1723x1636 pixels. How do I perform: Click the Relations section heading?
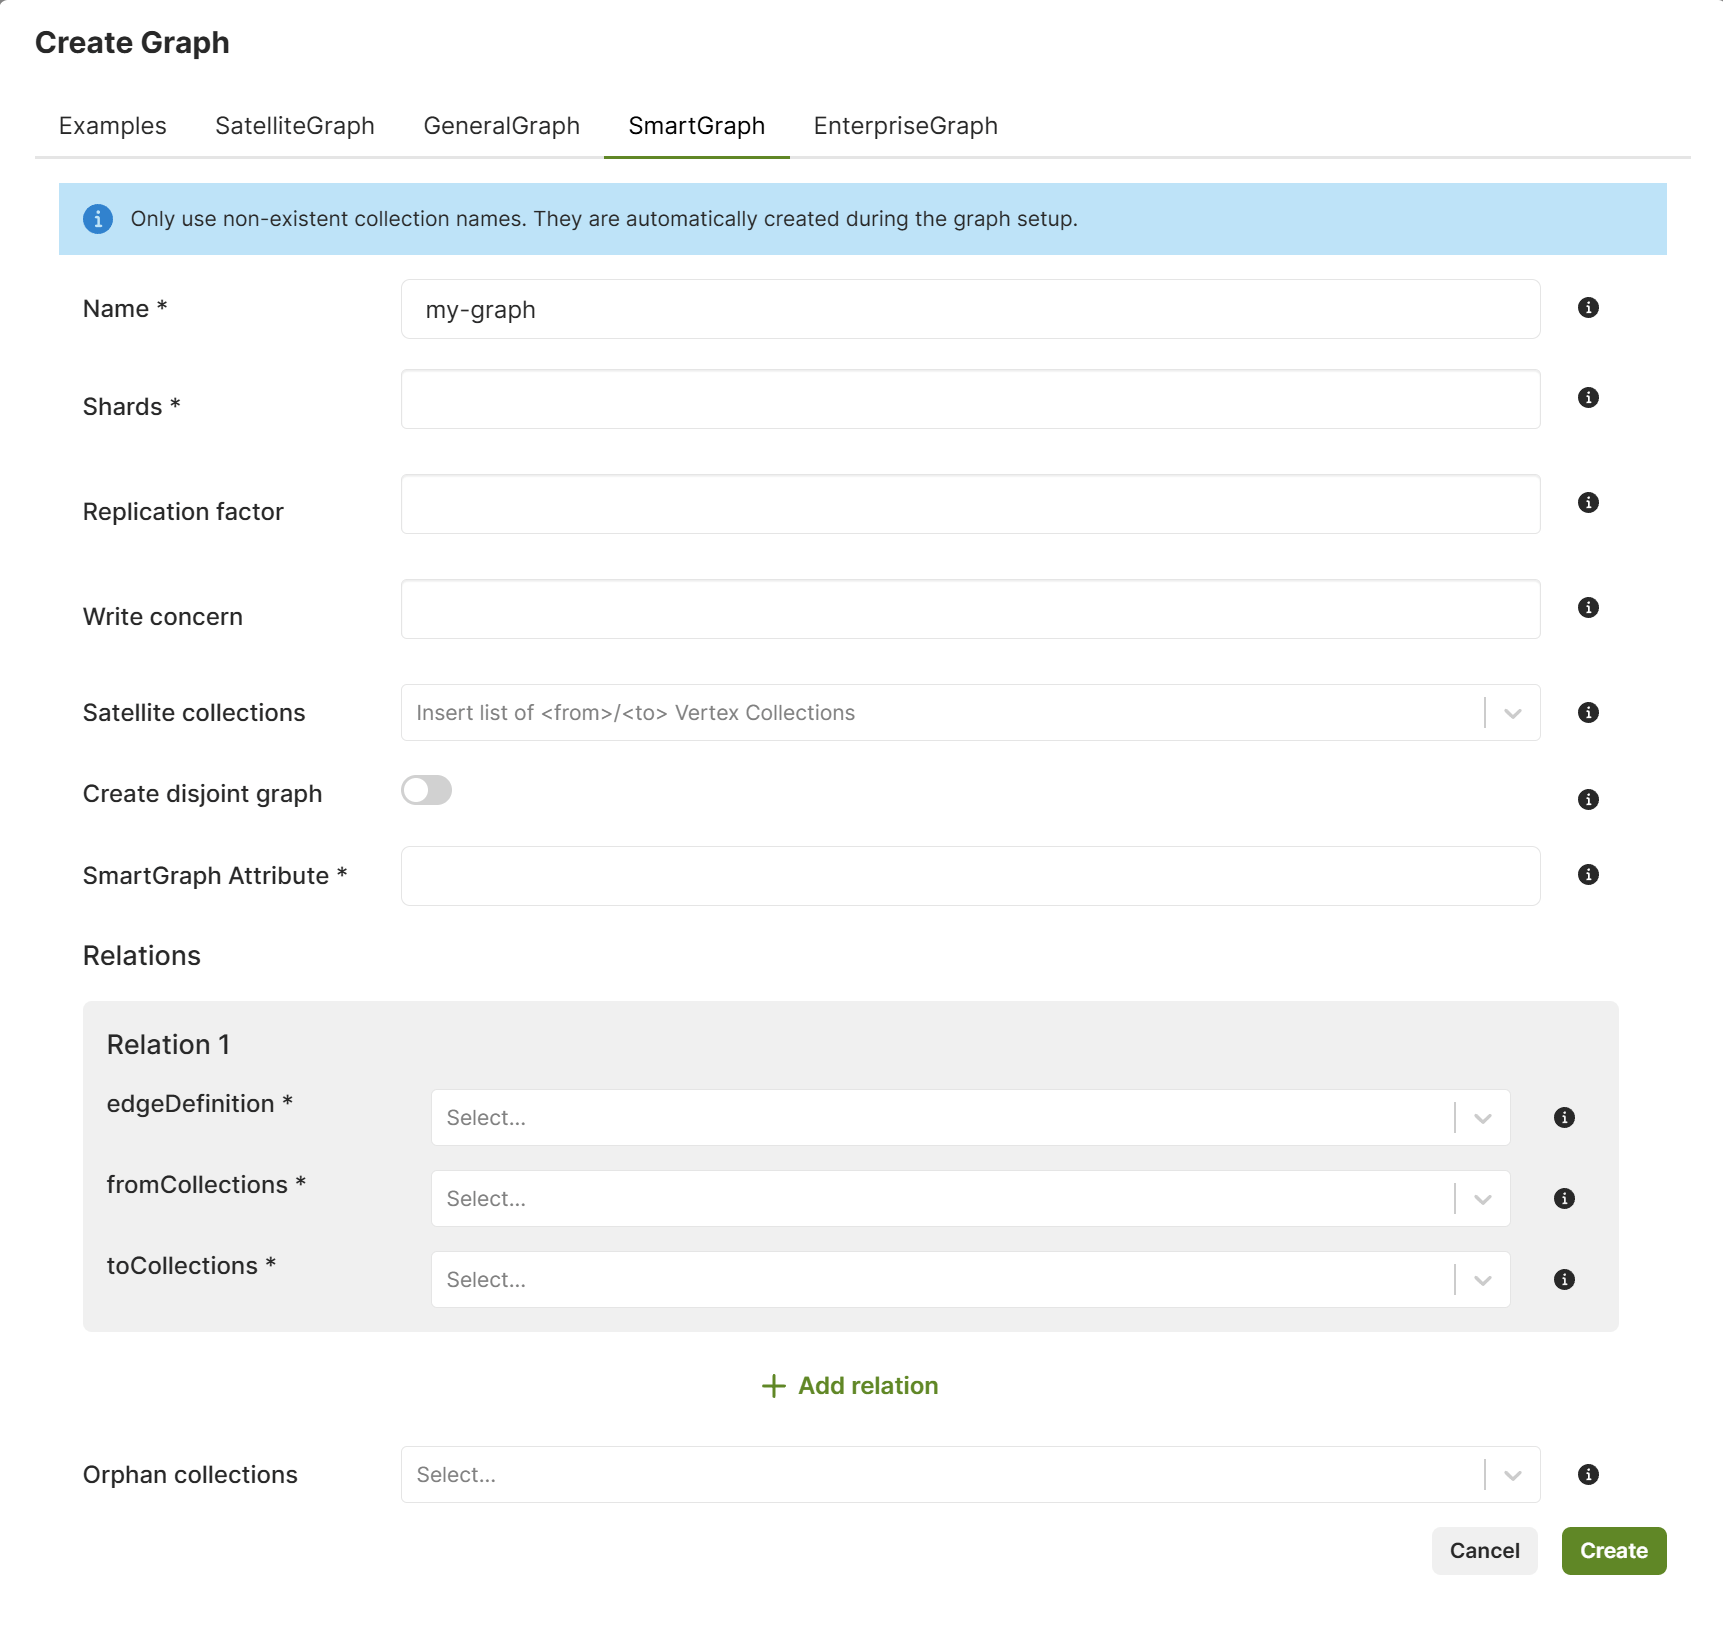[x=142, y=956]
